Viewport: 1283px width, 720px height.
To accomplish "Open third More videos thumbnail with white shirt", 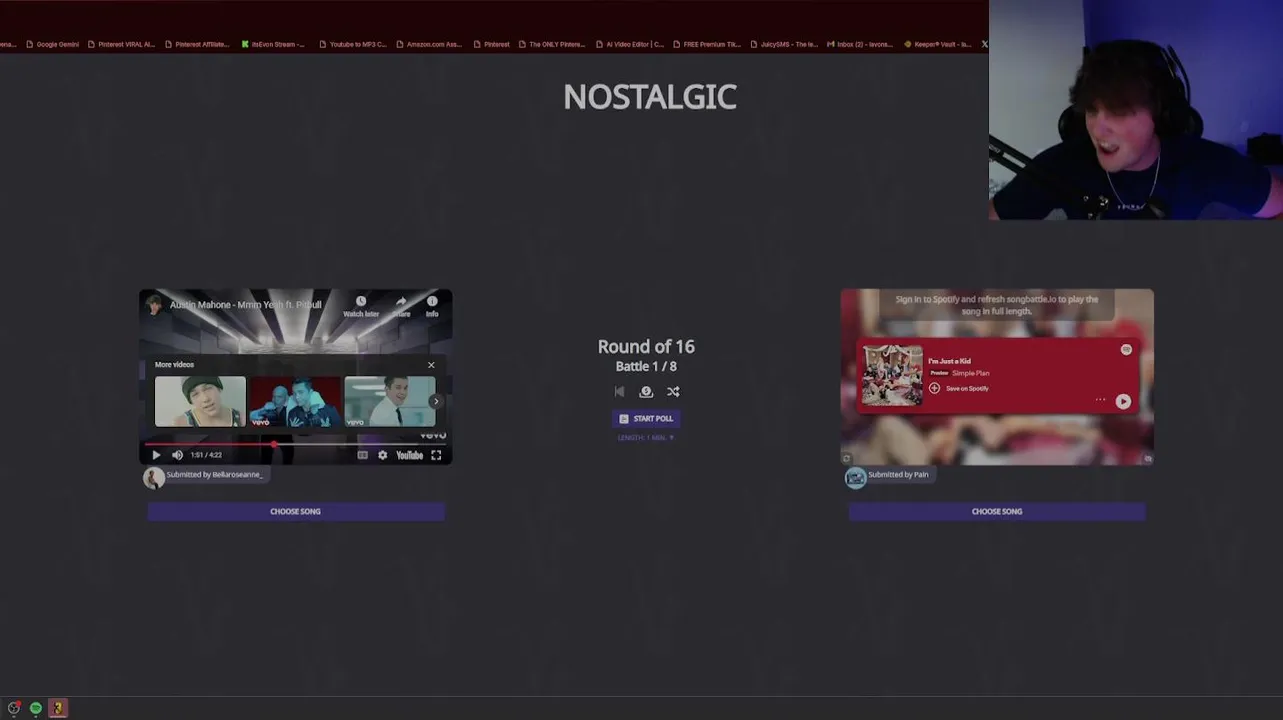I will coord(389,401).
